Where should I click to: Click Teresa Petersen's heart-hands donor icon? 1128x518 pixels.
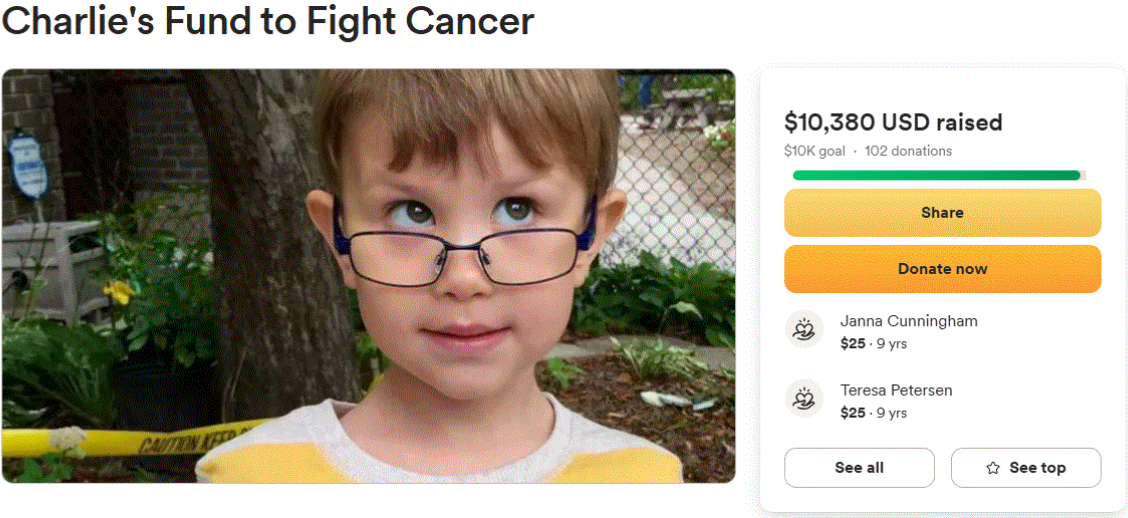(804, 399)
